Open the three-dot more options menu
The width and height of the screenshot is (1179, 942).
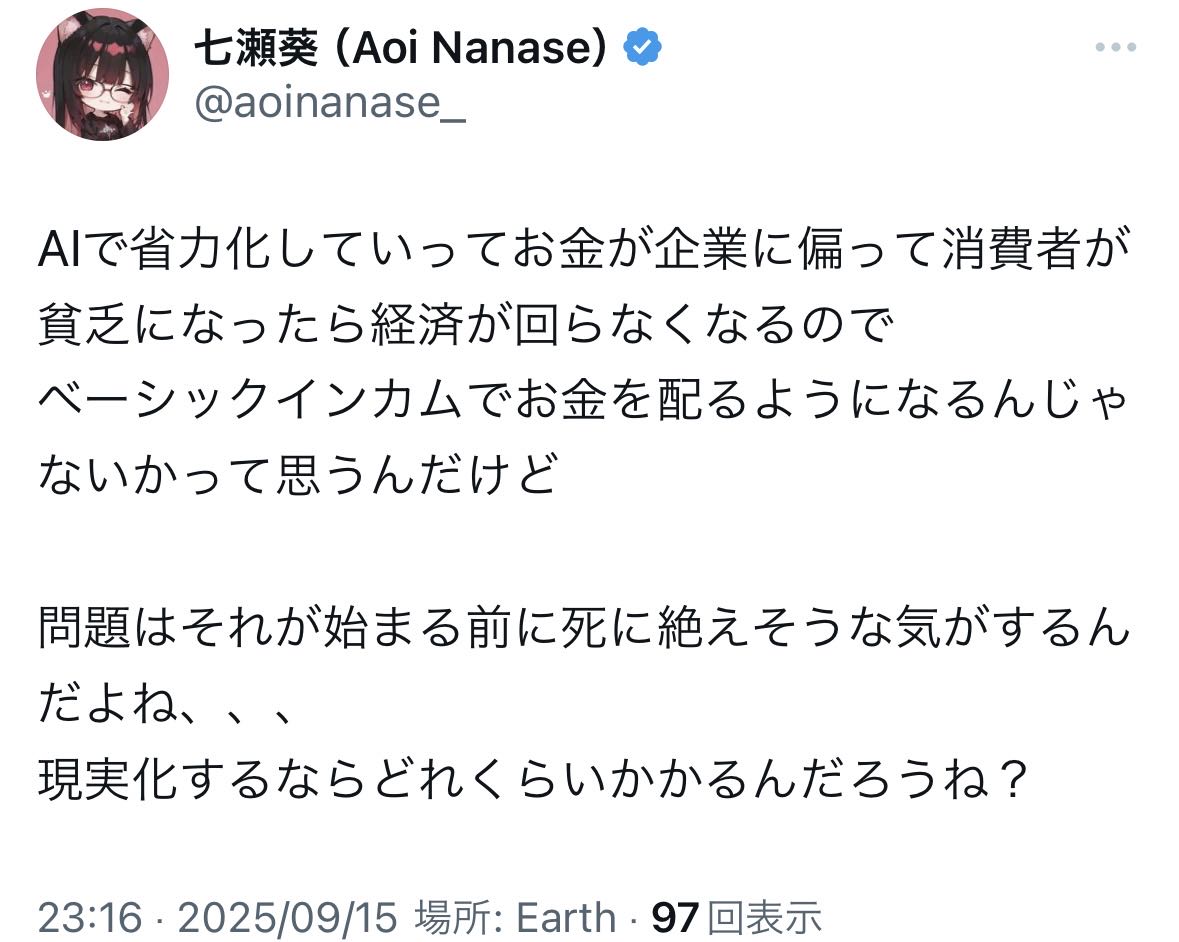[1115, 47]
